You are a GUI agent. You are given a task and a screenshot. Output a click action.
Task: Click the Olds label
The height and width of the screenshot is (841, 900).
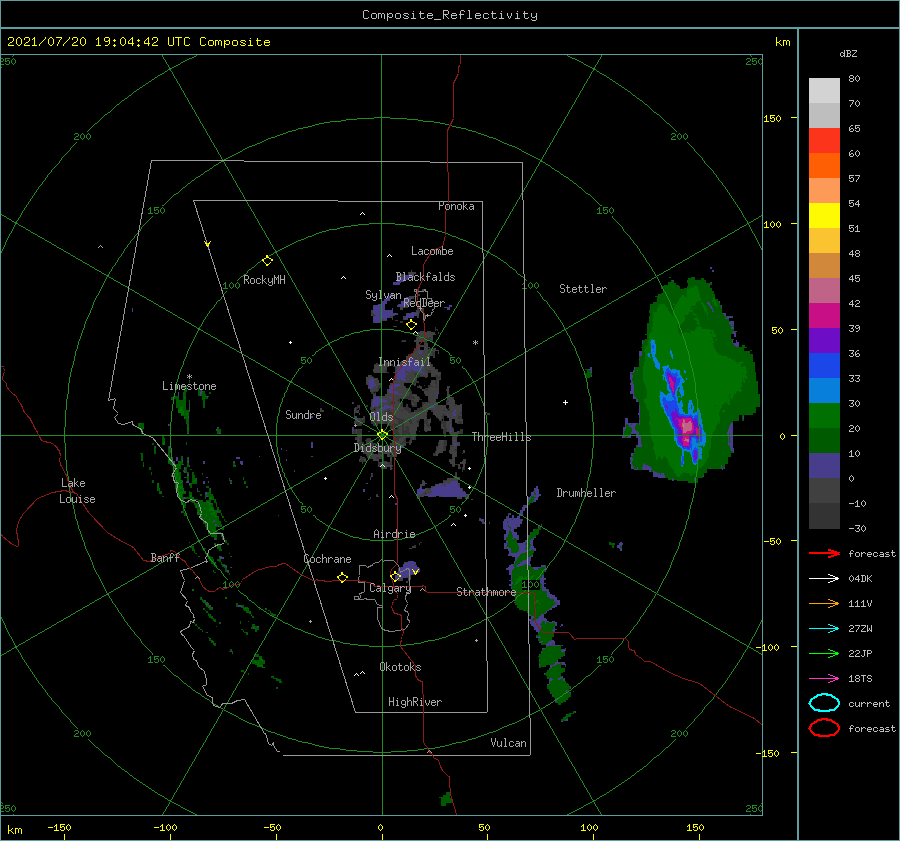pyautogui.click(x=381, y=417)
